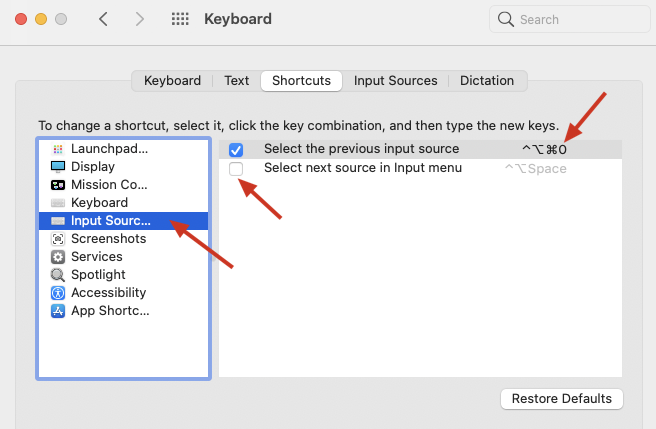
Task: Select the Keyboard category in sidebar list
Action: [99, 203]
